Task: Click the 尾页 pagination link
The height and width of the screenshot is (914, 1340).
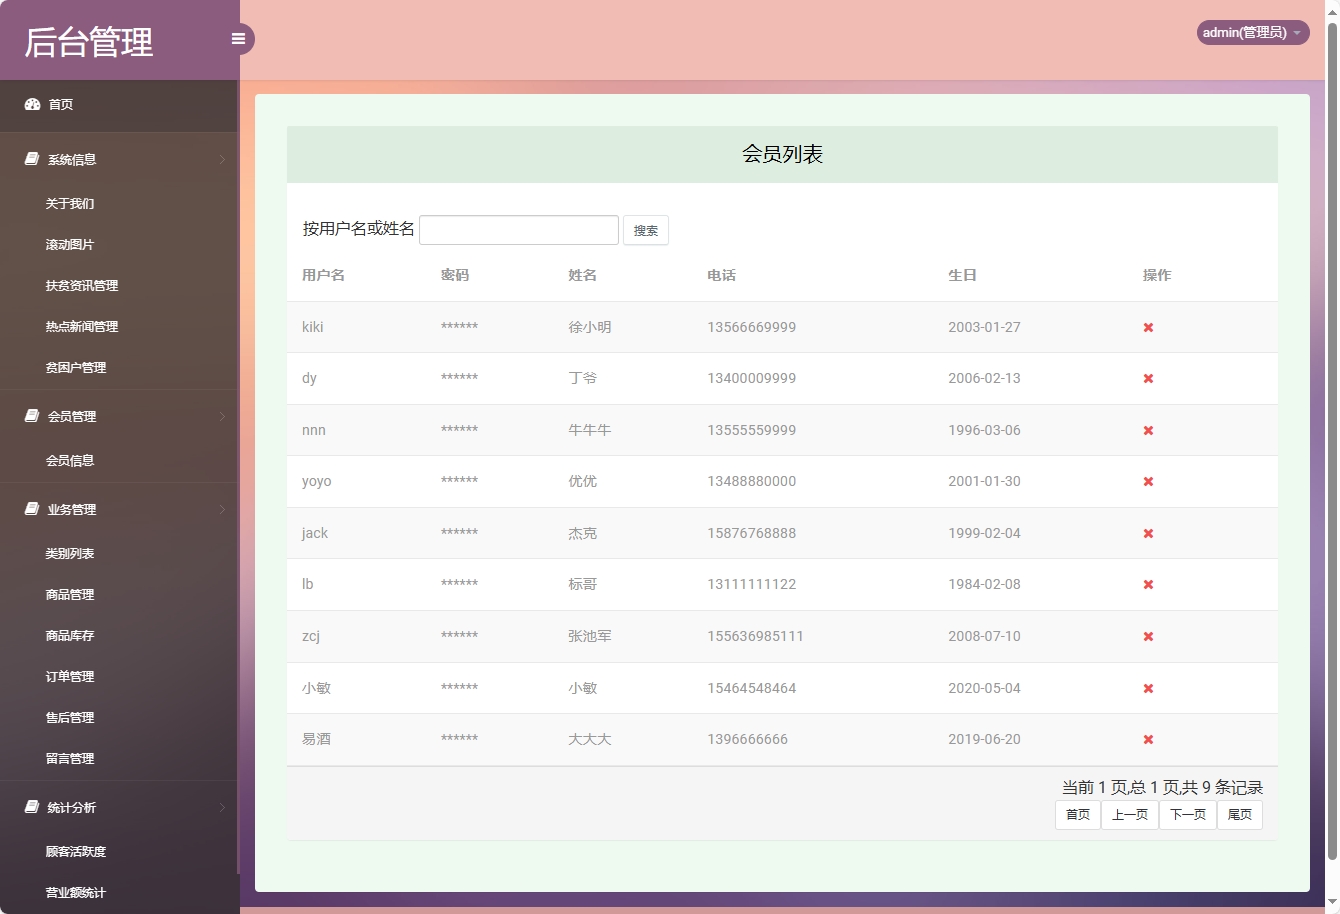Action: click(x=1240, y=814)
